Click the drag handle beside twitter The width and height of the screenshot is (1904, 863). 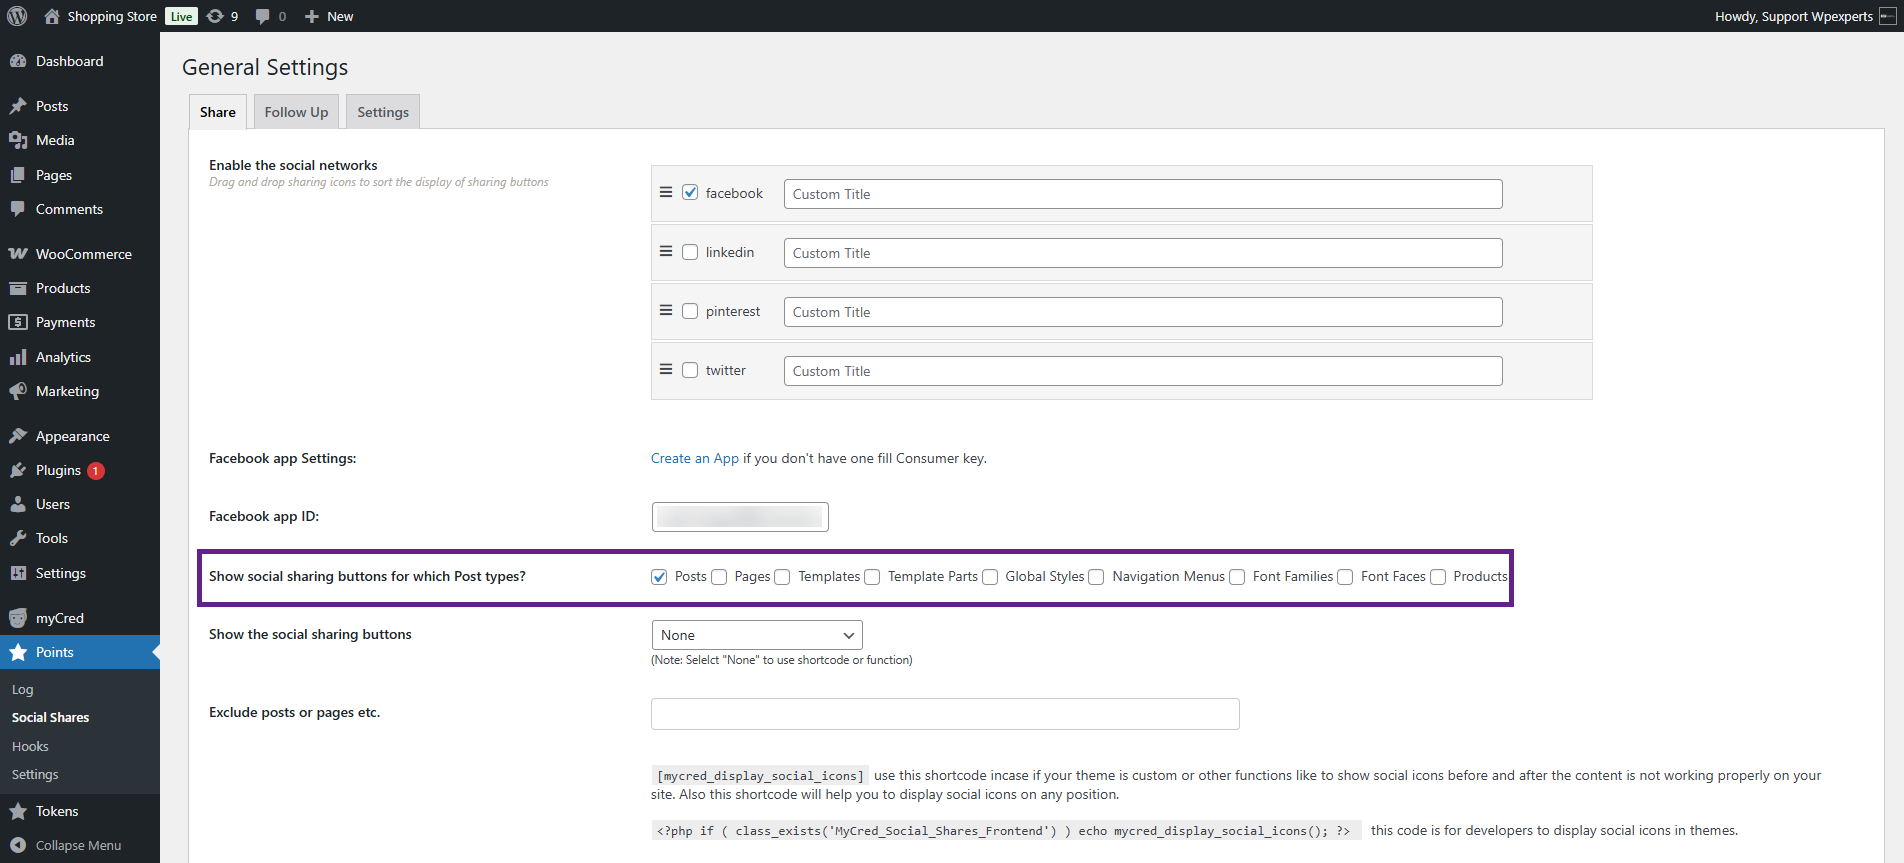pos(666,369)
